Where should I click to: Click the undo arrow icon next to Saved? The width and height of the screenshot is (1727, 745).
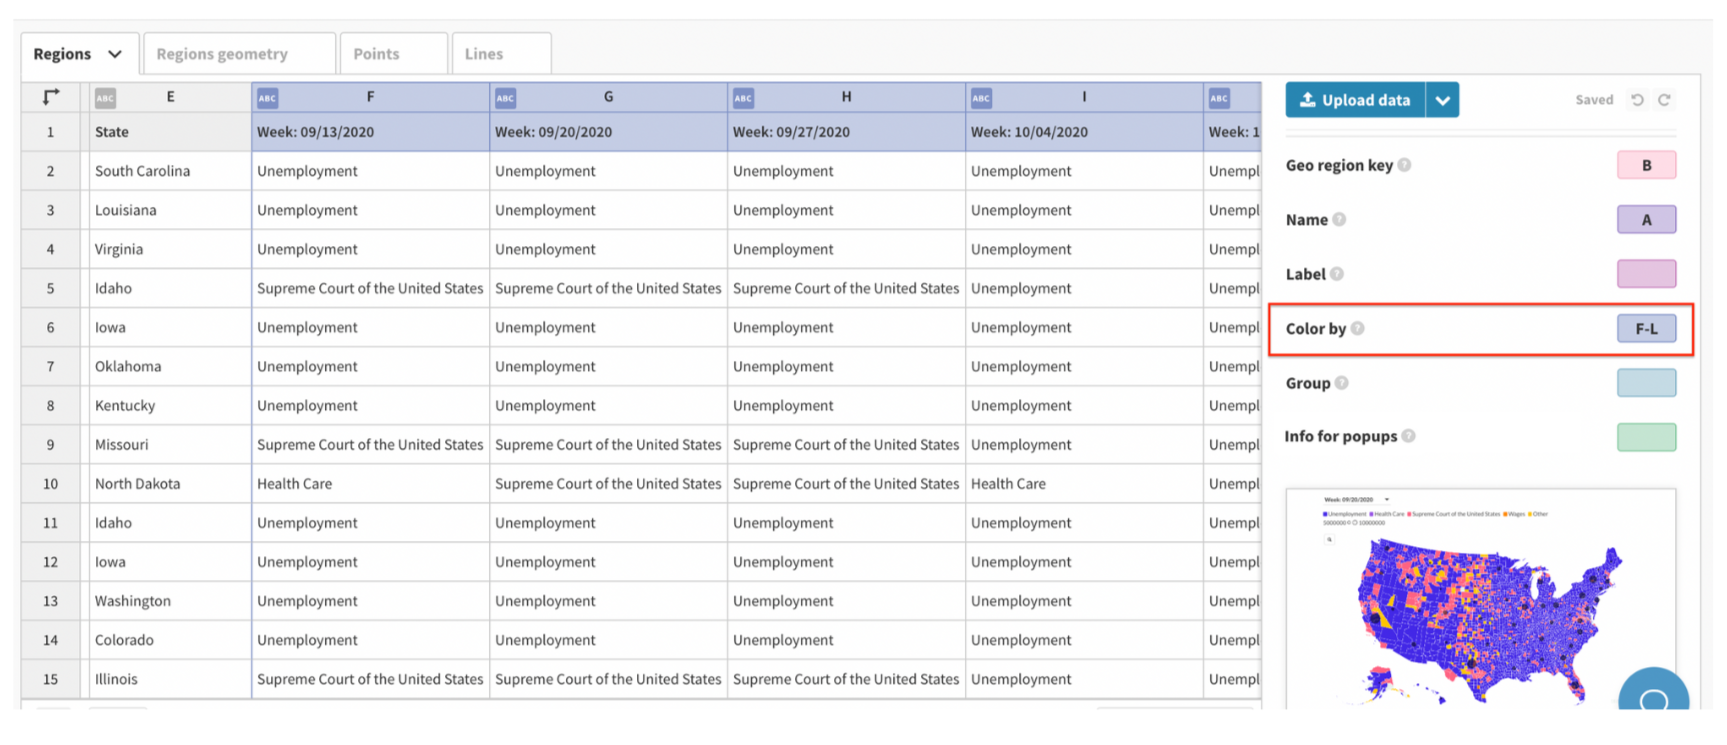tap(1637, 100)
